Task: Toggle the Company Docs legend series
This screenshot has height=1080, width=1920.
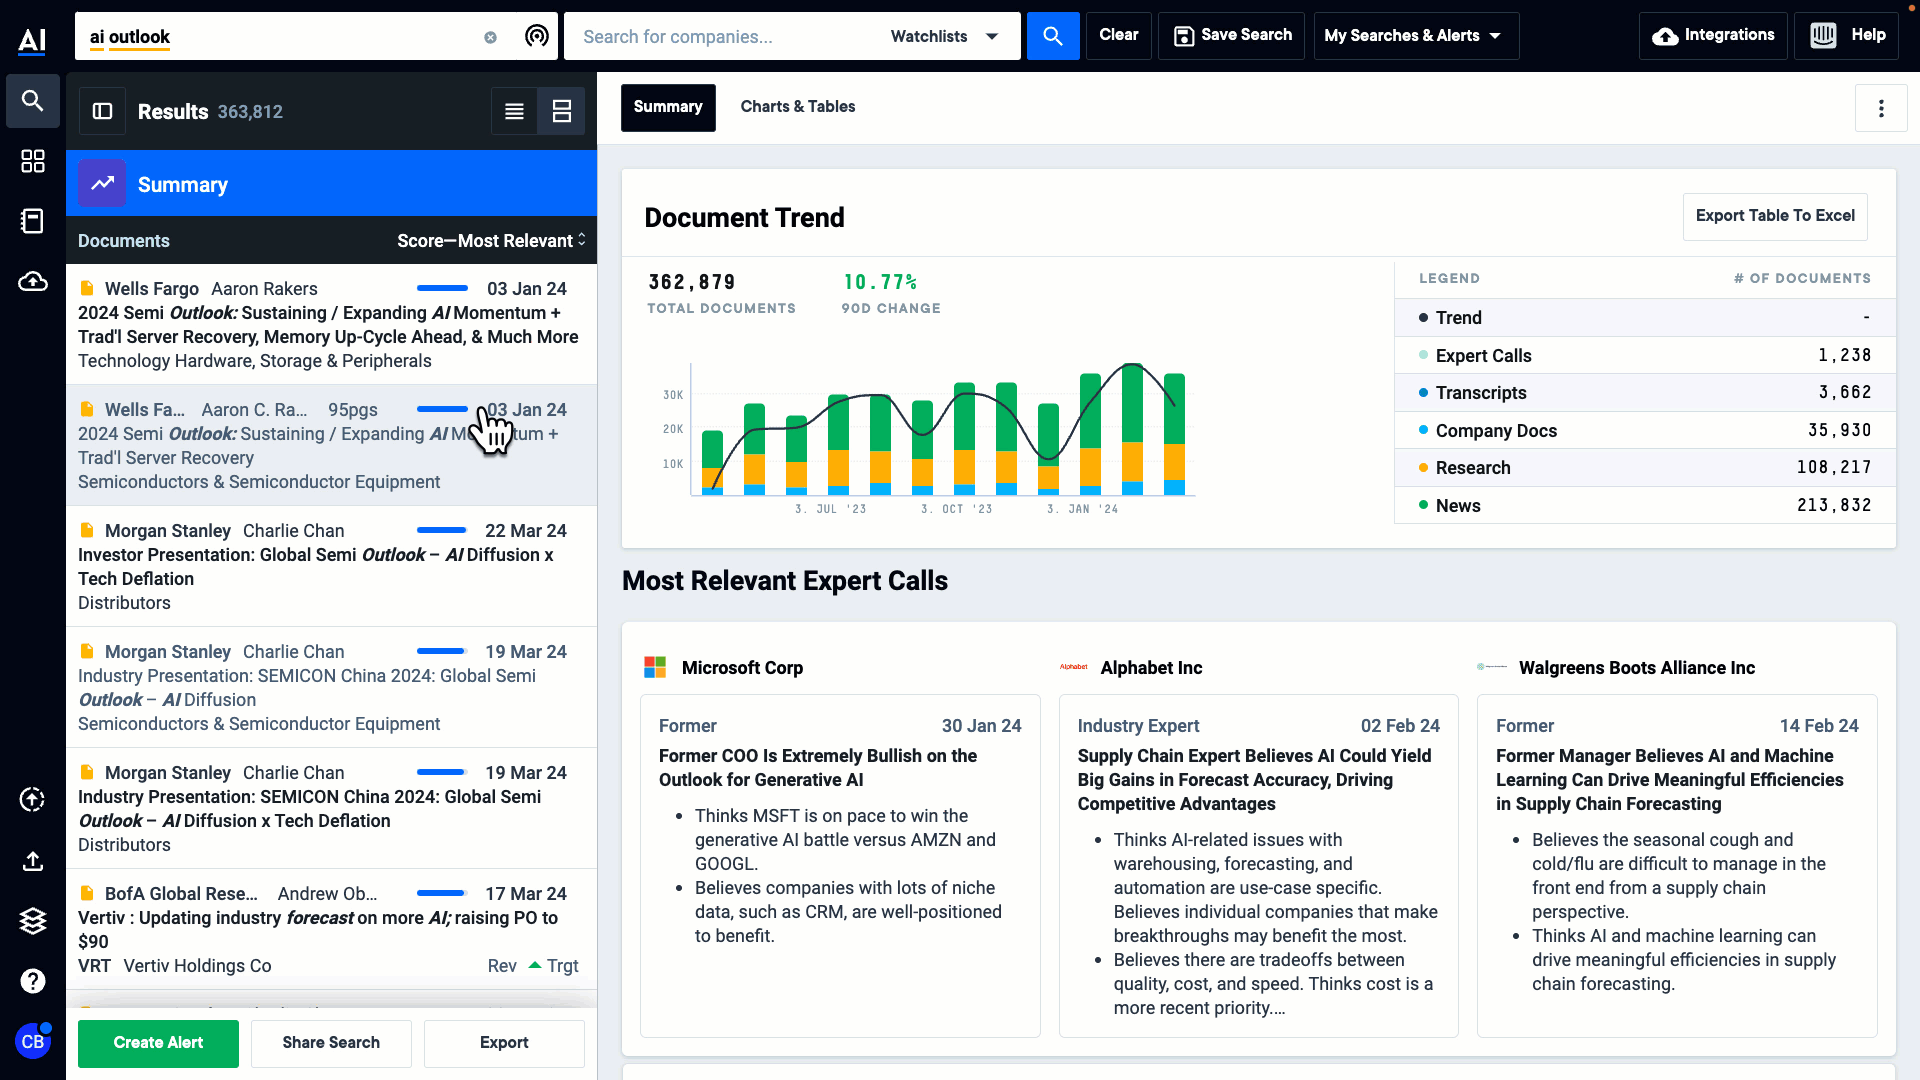Action: (x=1645, y=431)
